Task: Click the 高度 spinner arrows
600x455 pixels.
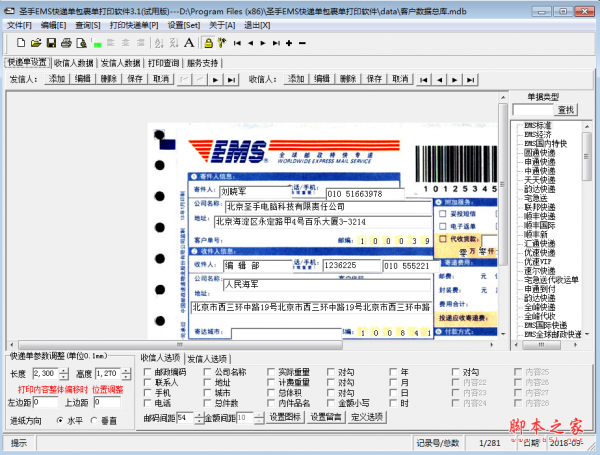Action: pyautogui.click(x=127, y=373)
